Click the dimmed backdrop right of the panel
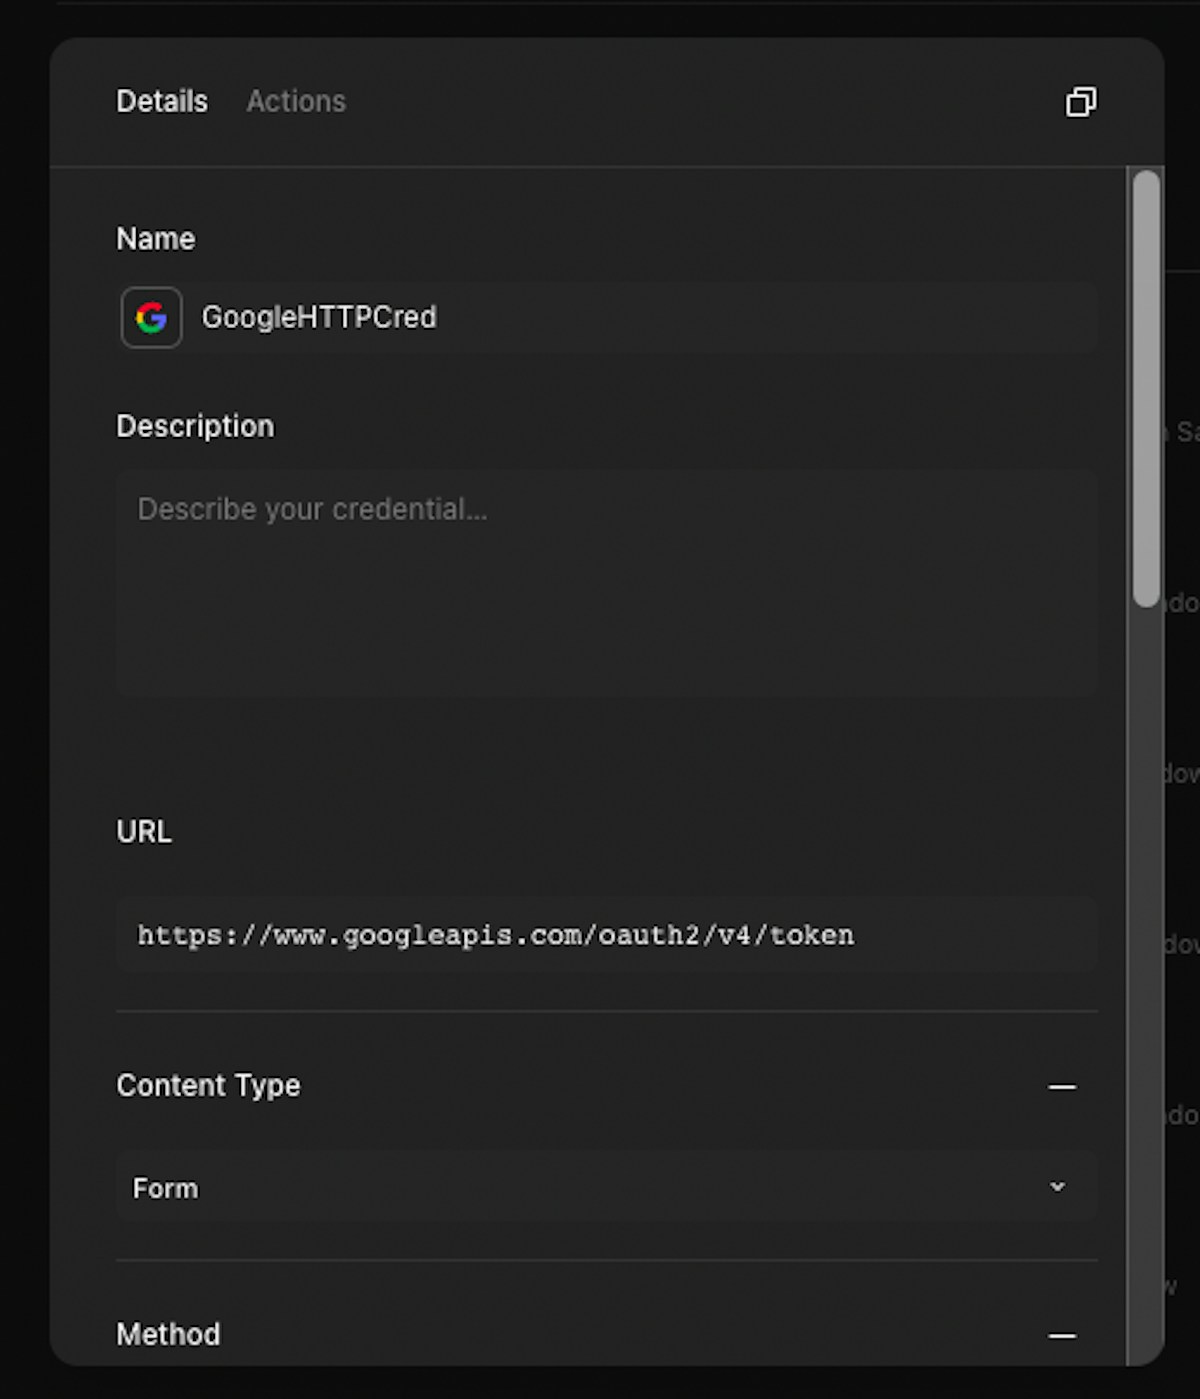Image resolution: width=1200 pixels, height=1399 pixels. [1183, 700]
